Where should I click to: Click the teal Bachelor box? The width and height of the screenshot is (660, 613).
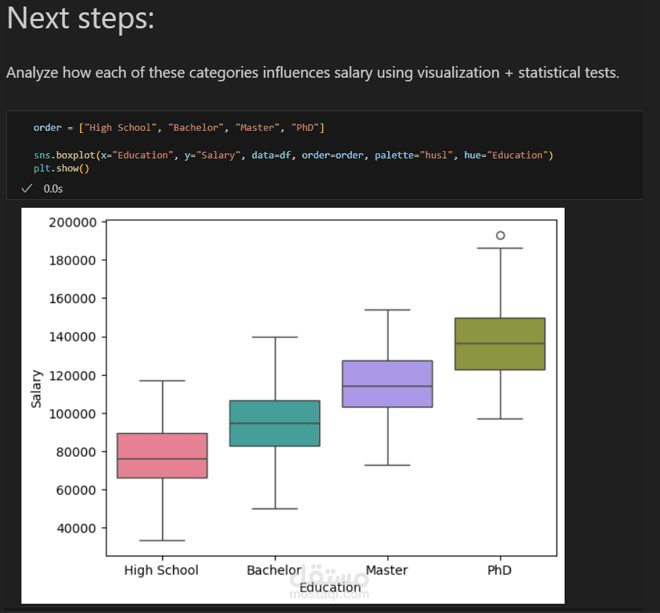(x=274, y=423)
